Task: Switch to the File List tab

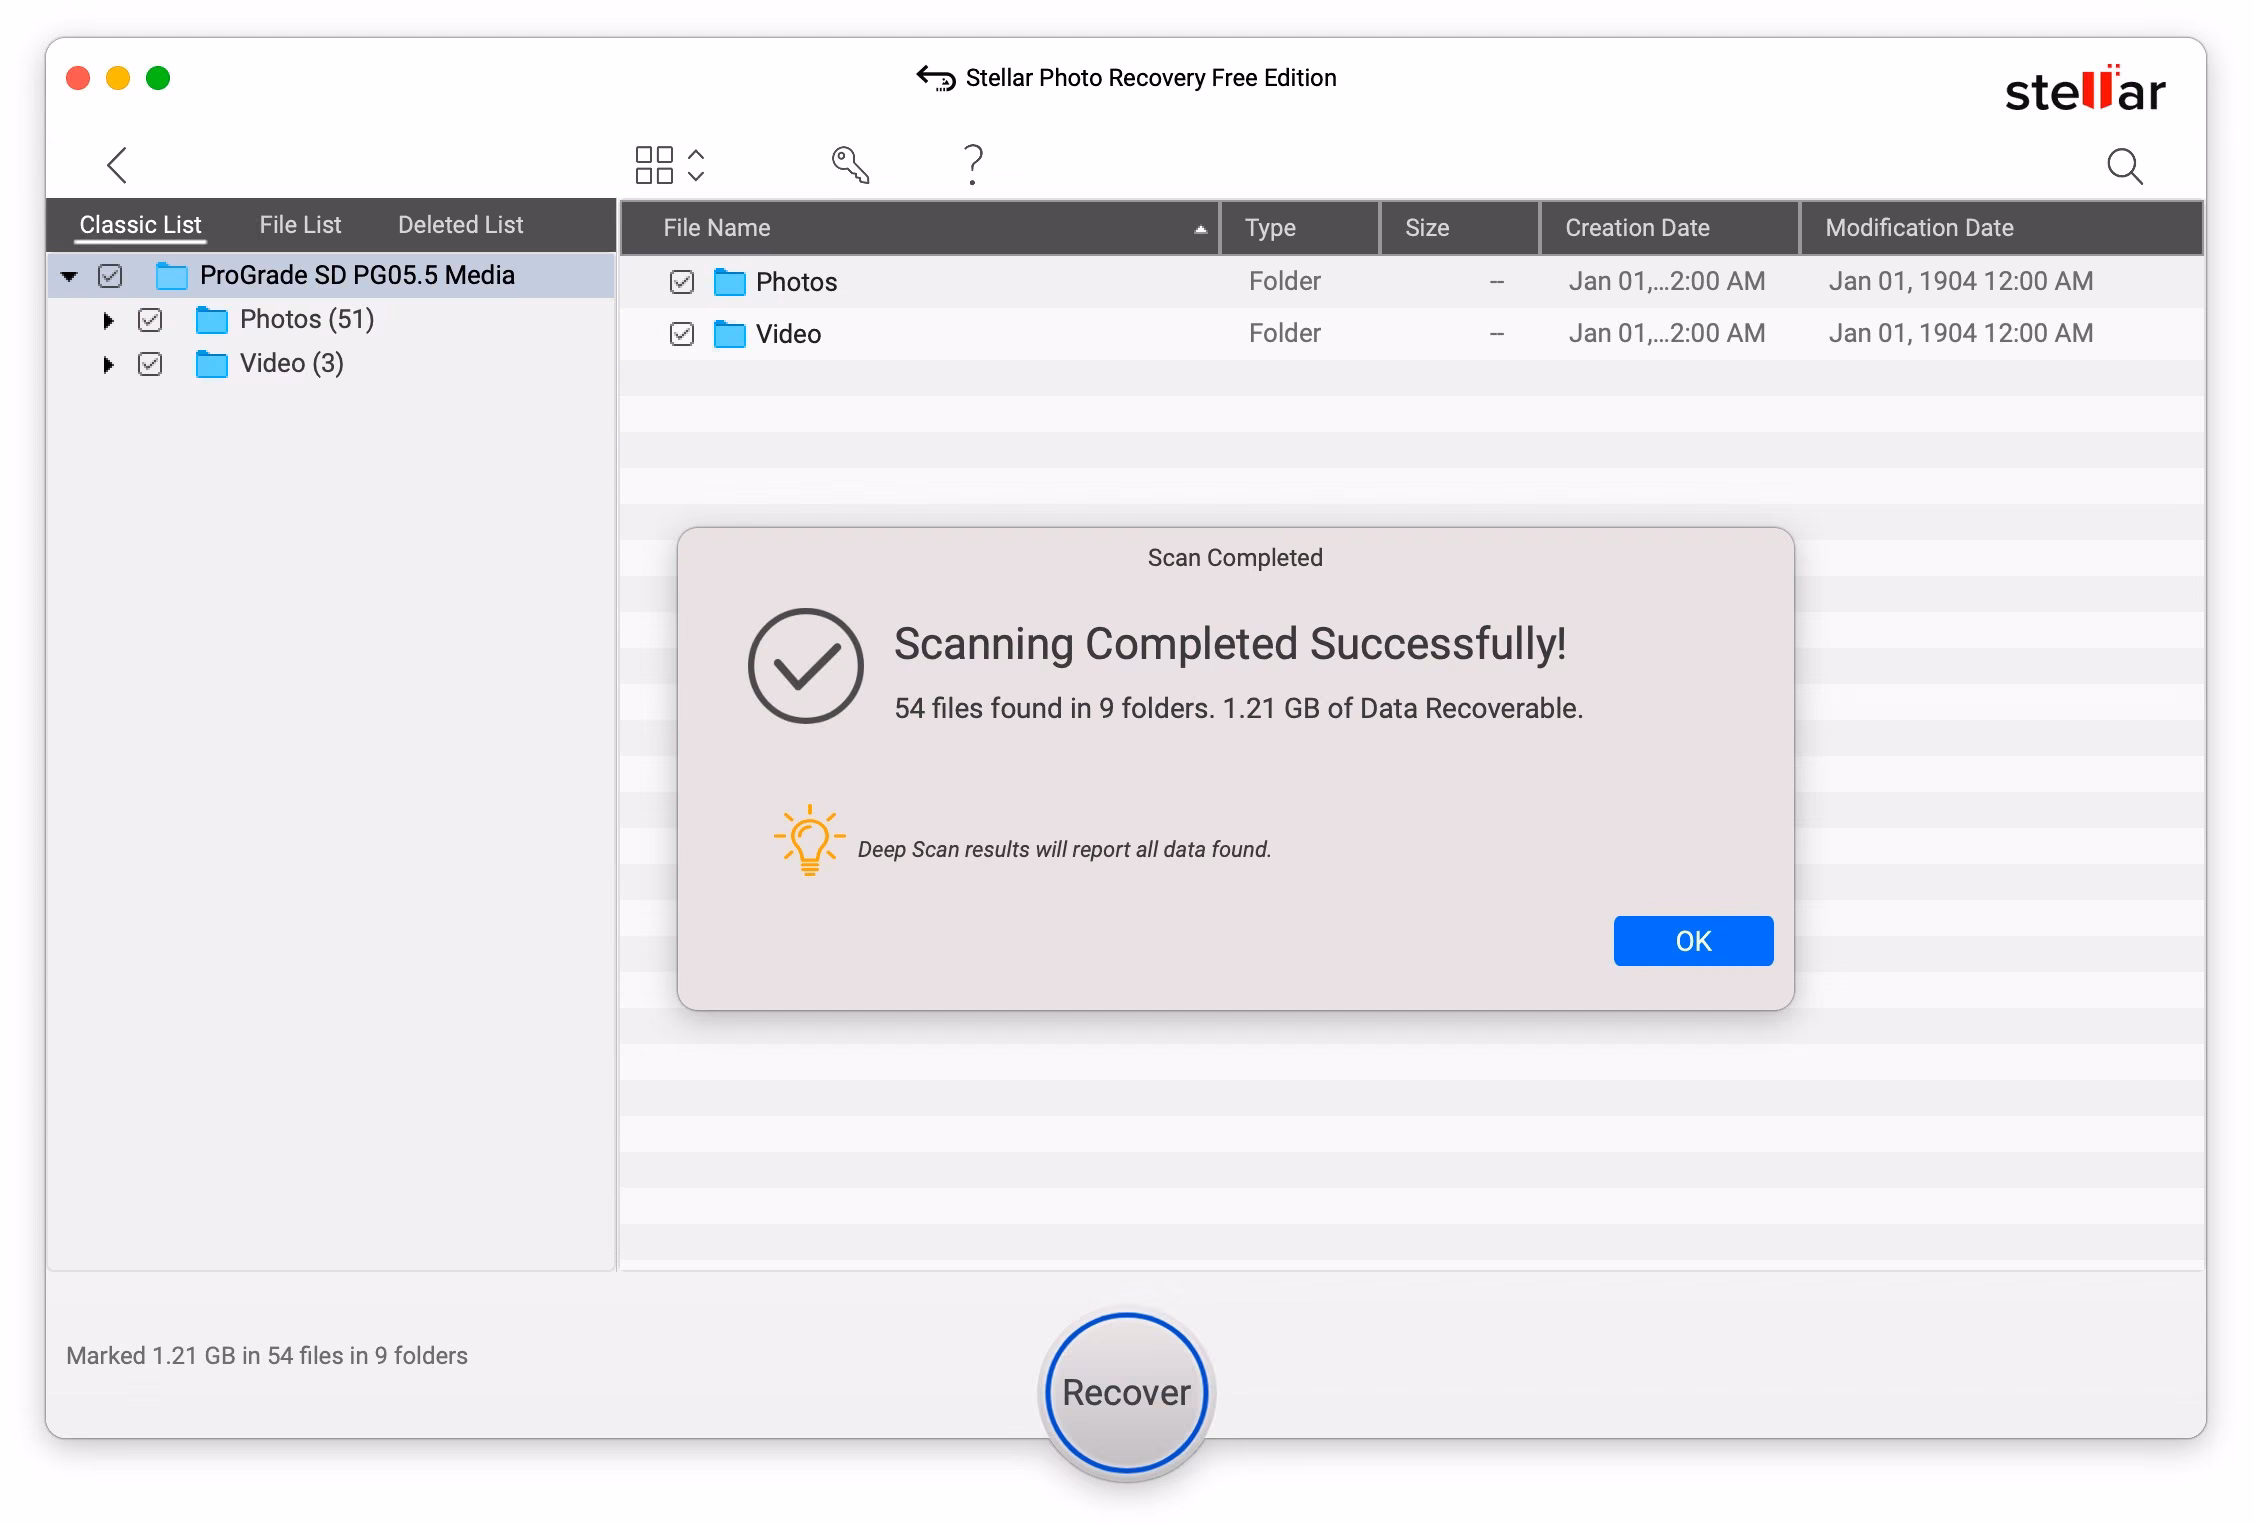Action: (300, 225)
